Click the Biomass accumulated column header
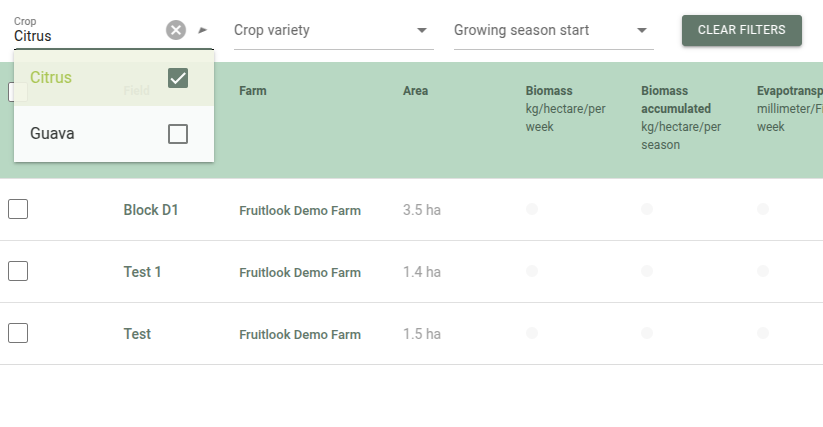 point(676,100)
